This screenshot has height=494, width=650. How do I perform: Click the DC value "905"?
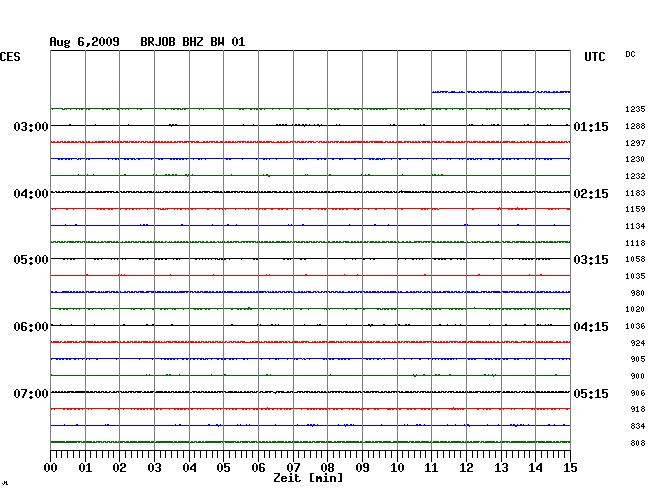pos(638,359)
